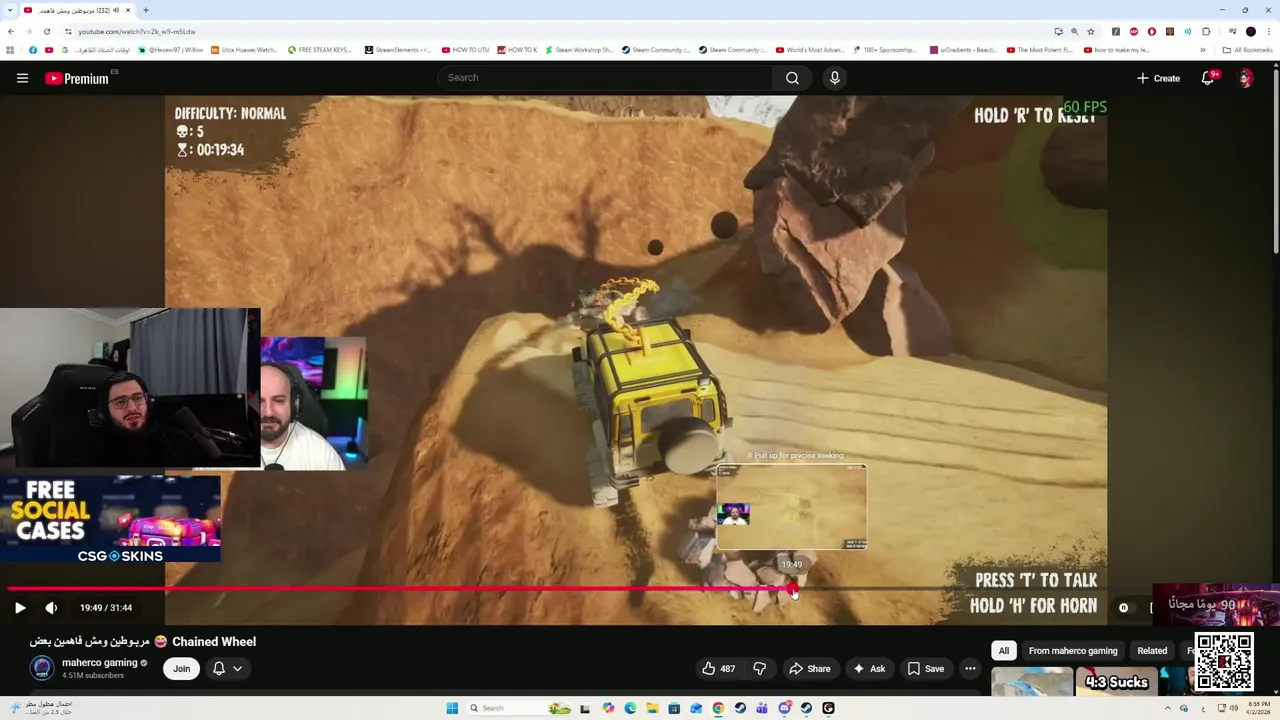Share the Chained Wheel video

809,668
